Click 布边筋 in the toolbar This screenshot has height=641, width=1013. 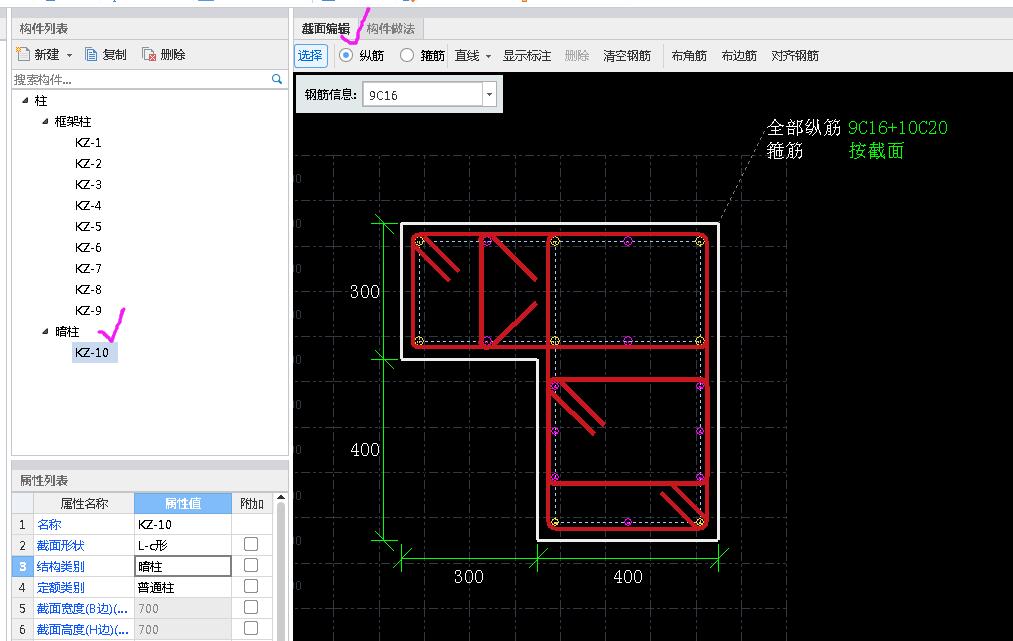pyautogui.click(x=738, y=56)
